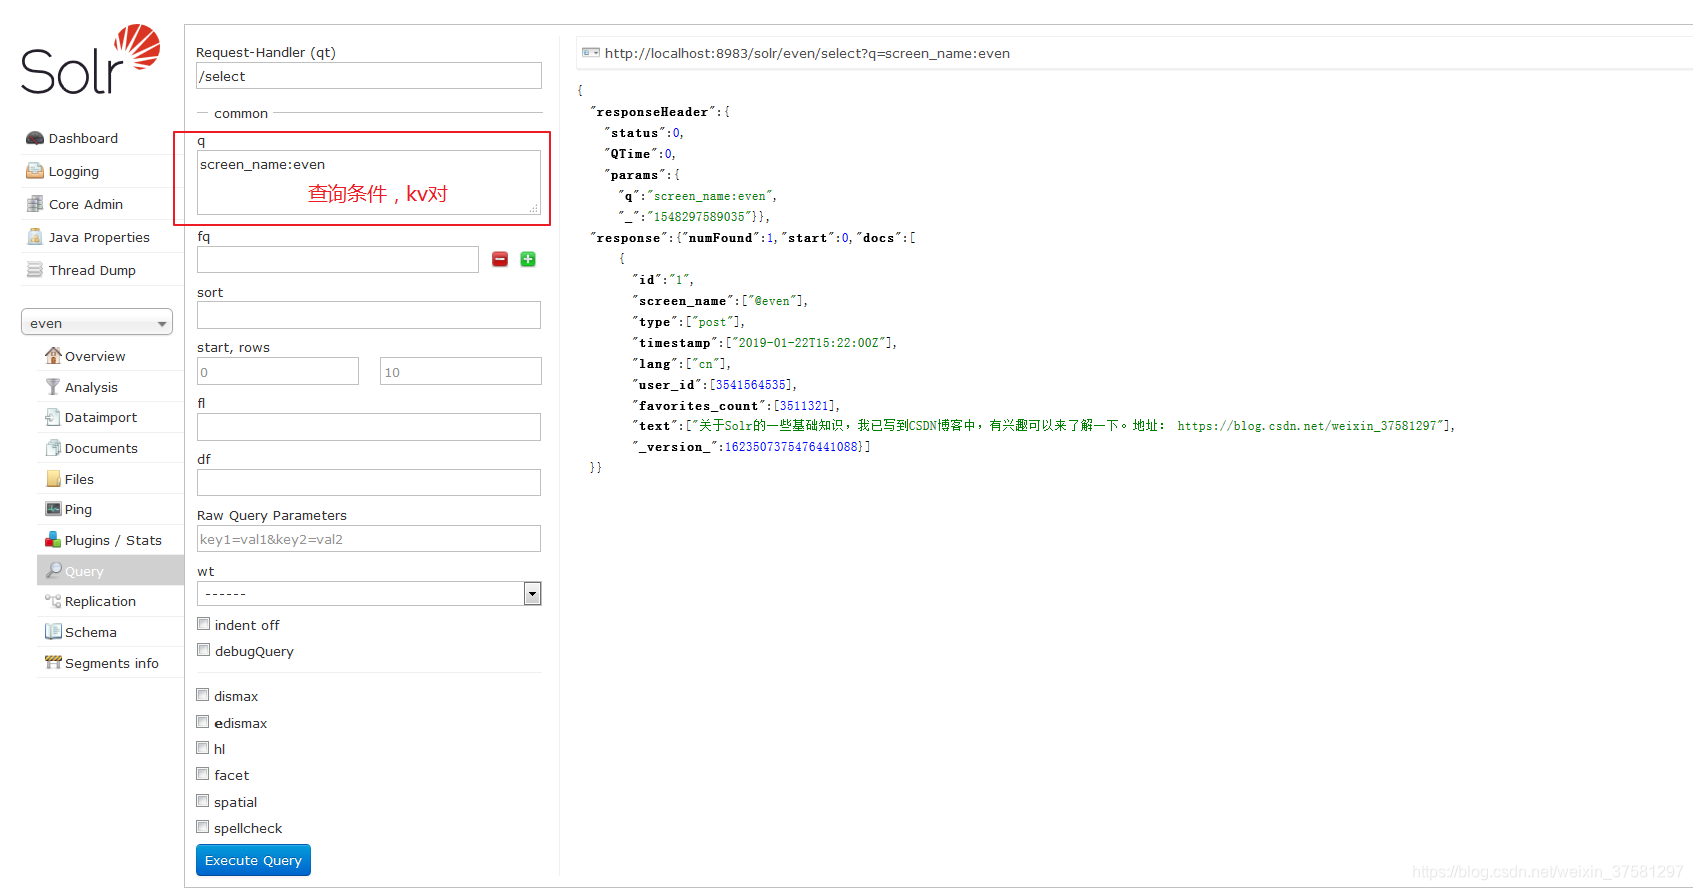Screen dimensions: 1693x890
Task: Click the Request-Handler input with /select
Action: click(x=369, y=76)
